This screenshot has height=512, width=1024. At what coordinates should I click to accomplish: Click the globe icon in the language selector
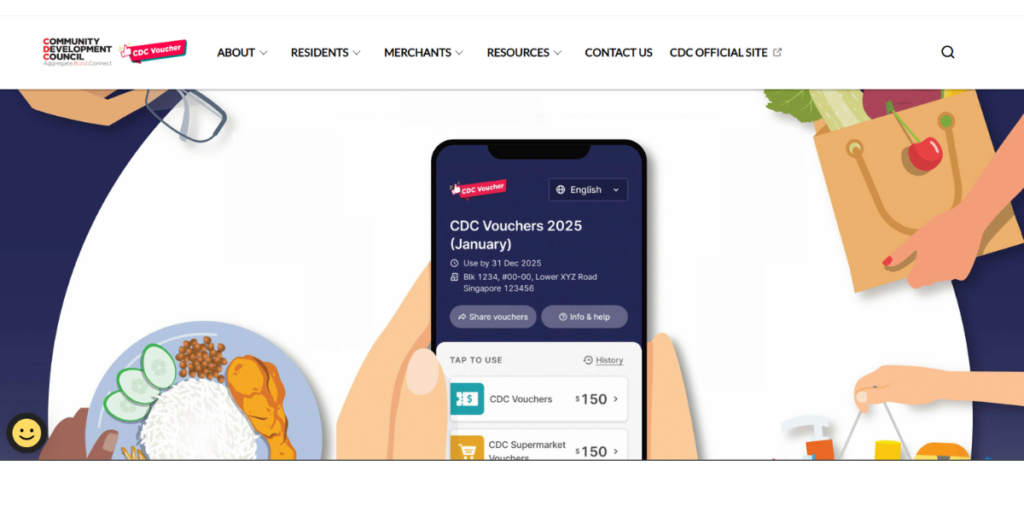click(560, 189)
